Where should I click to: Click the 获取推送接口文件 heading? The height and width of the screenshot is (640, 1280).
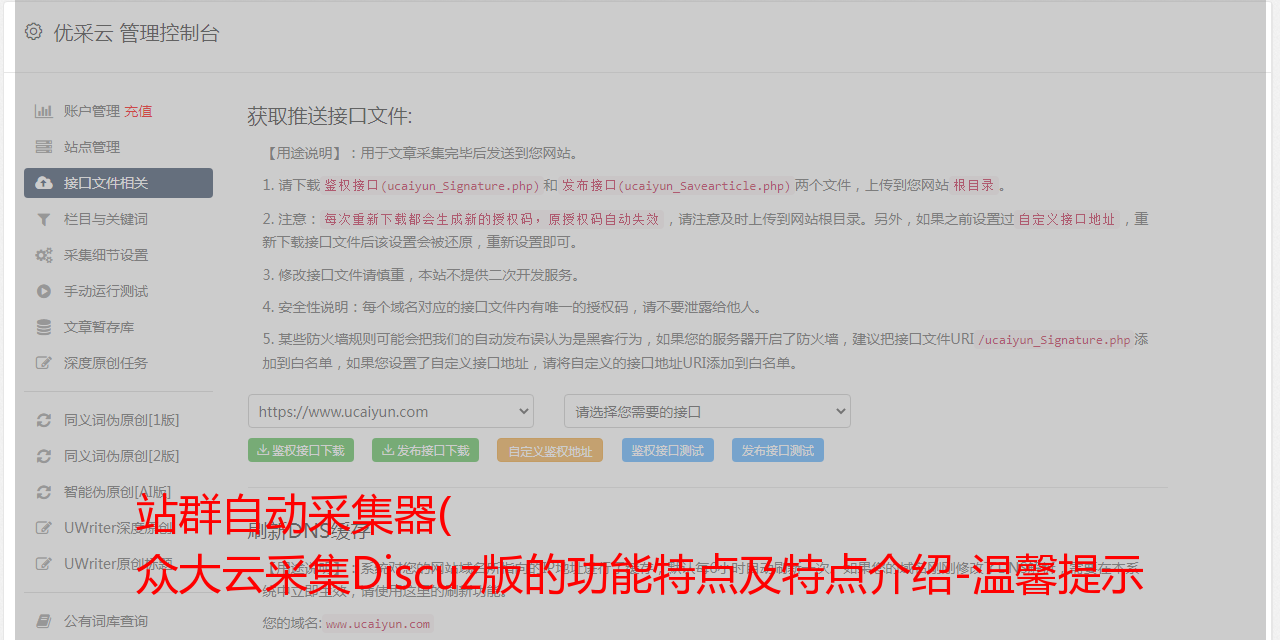(x=330, y=116)
